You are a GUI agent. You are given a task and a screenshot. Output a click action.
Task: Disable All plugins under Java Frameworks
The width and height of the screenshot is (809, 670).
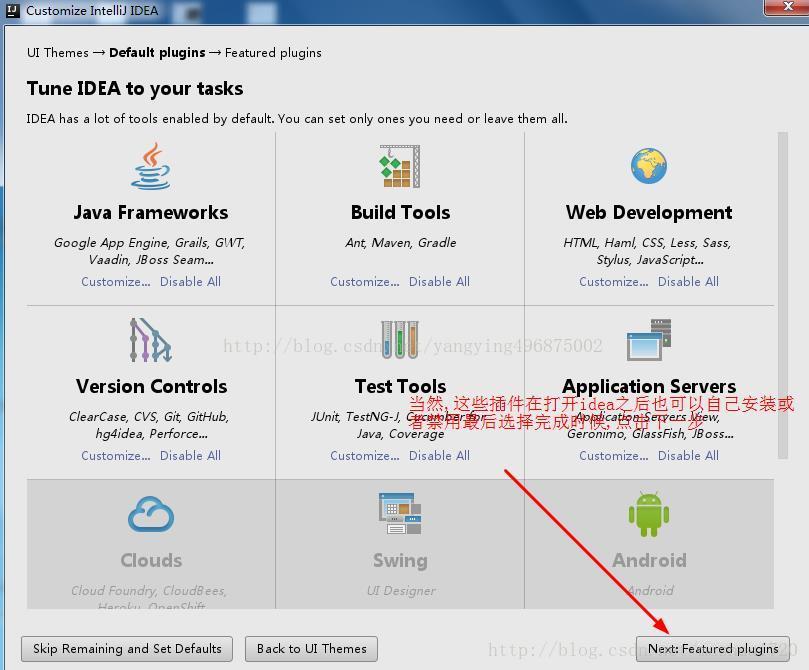190,281
